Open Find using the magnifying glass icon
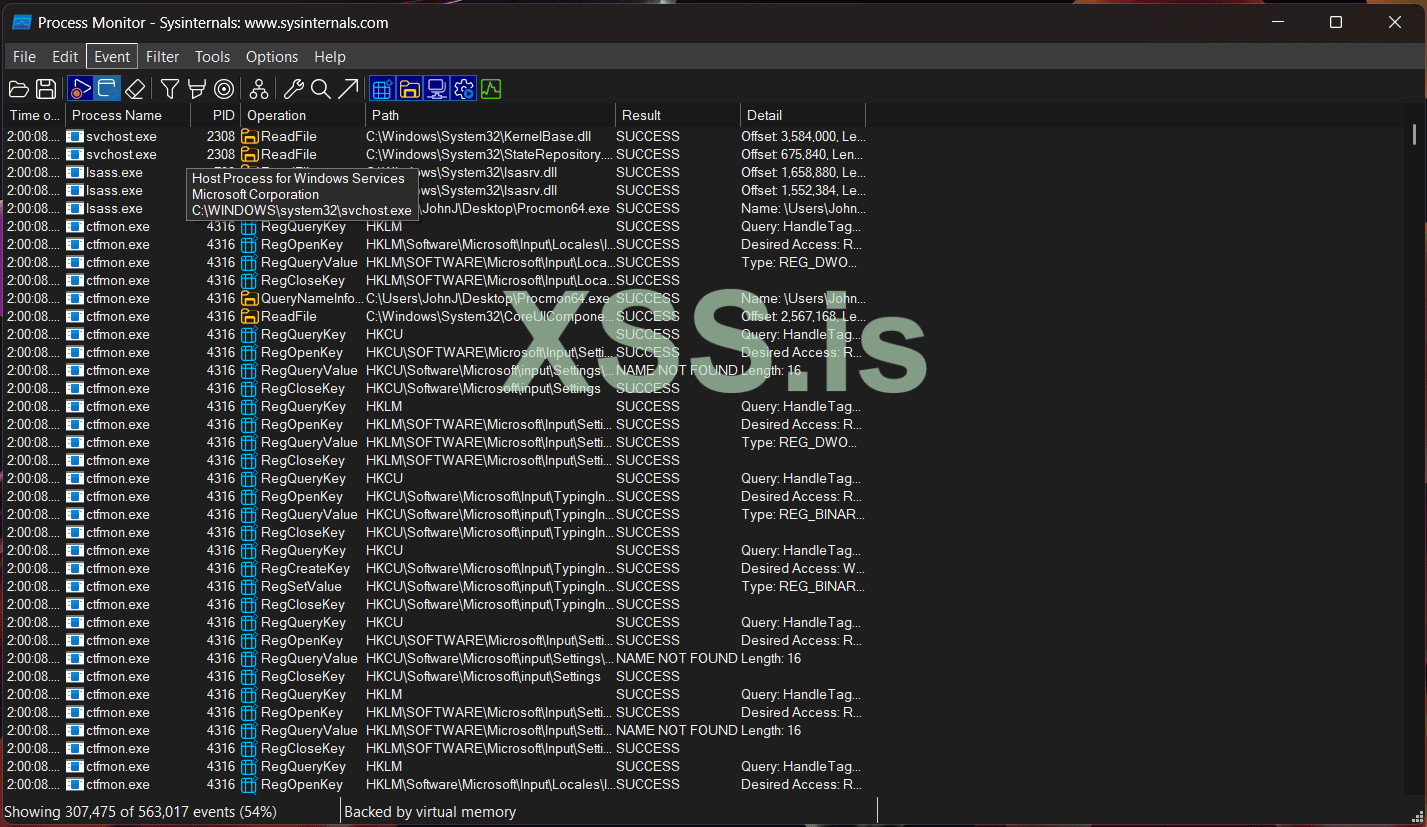The width and height of the screenshot is (1427, 827). (320, 88)
